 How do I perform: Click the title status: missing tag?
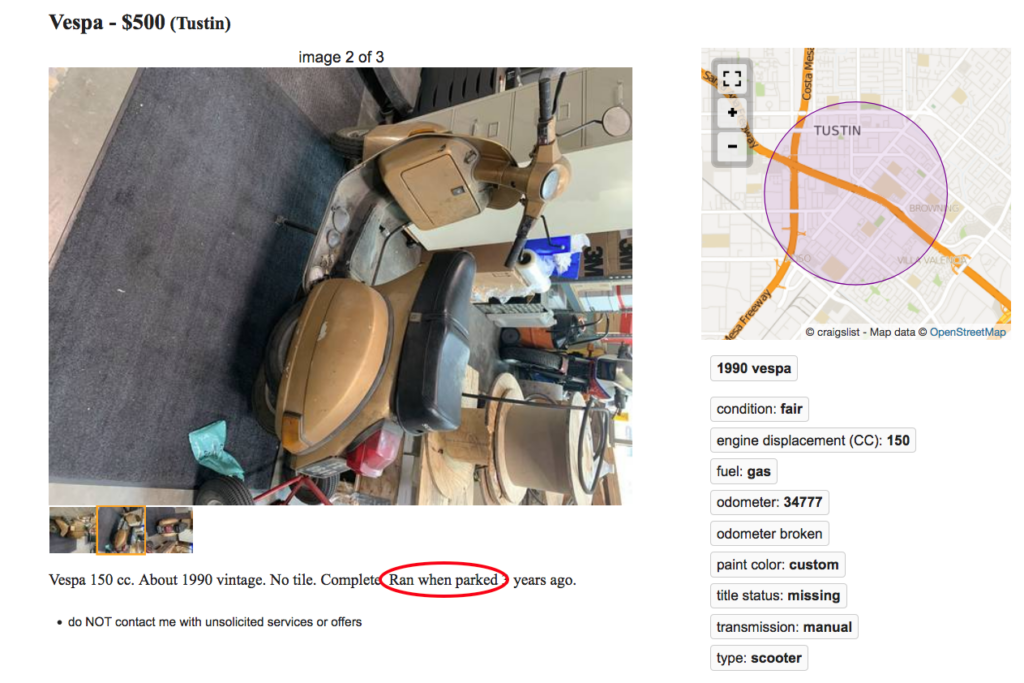point(778,596)
